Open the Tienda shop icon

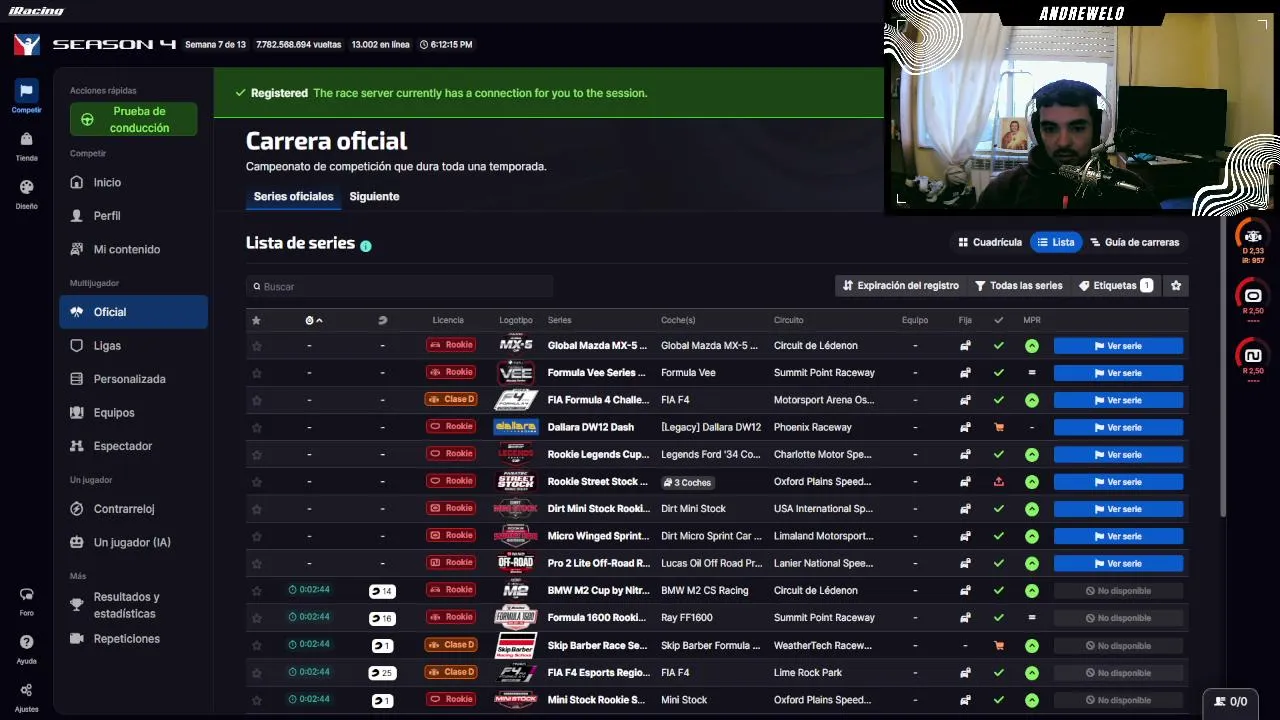(26, 139)
